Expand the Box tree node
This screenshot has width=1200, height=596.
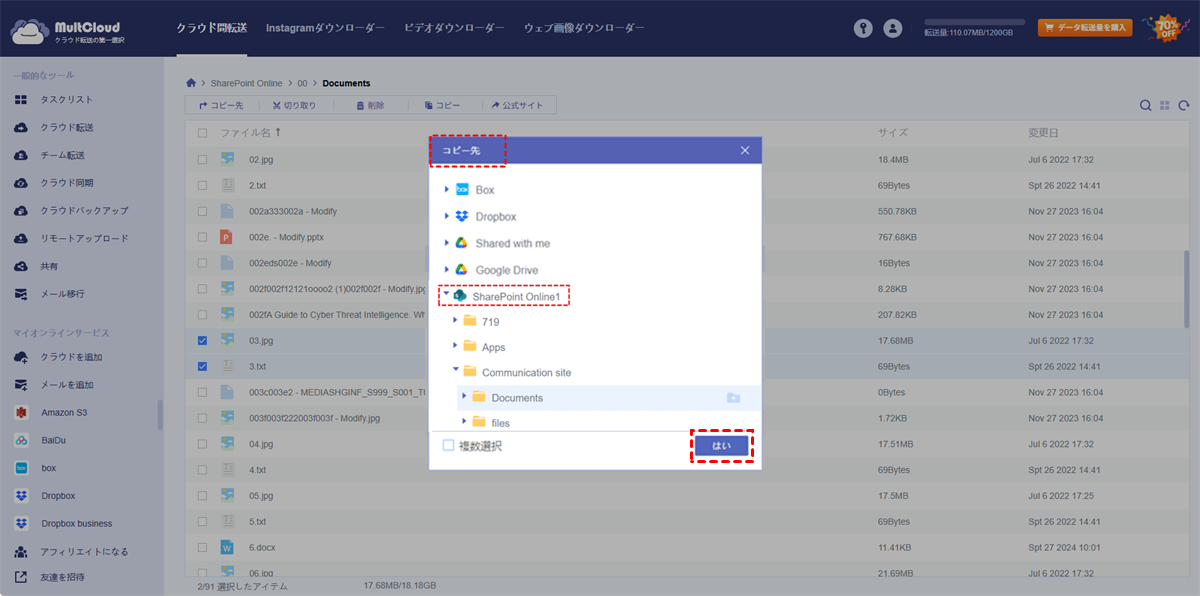(x=446, y=189)
